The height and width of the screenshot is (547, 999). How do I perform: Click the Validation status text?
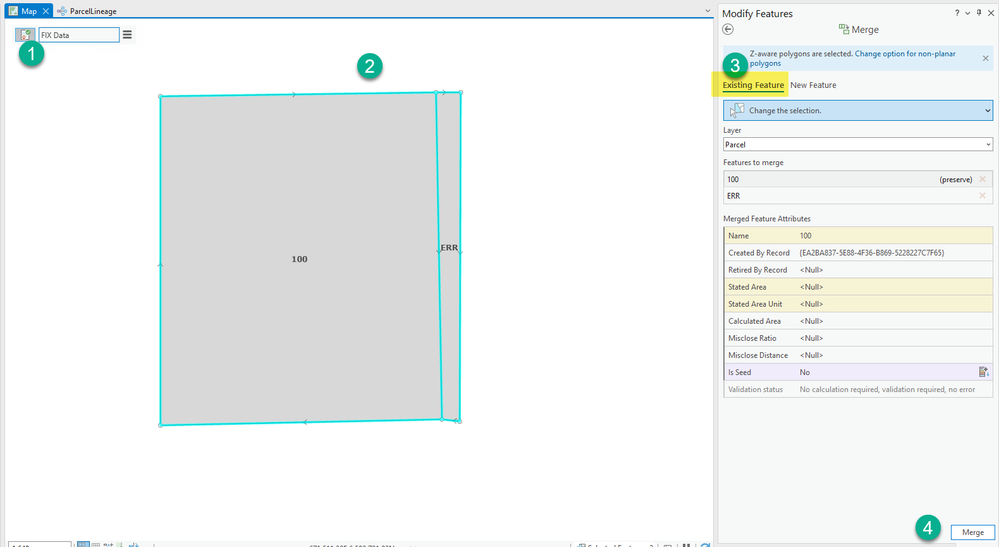pyautogui.click(x=887, y=390)
